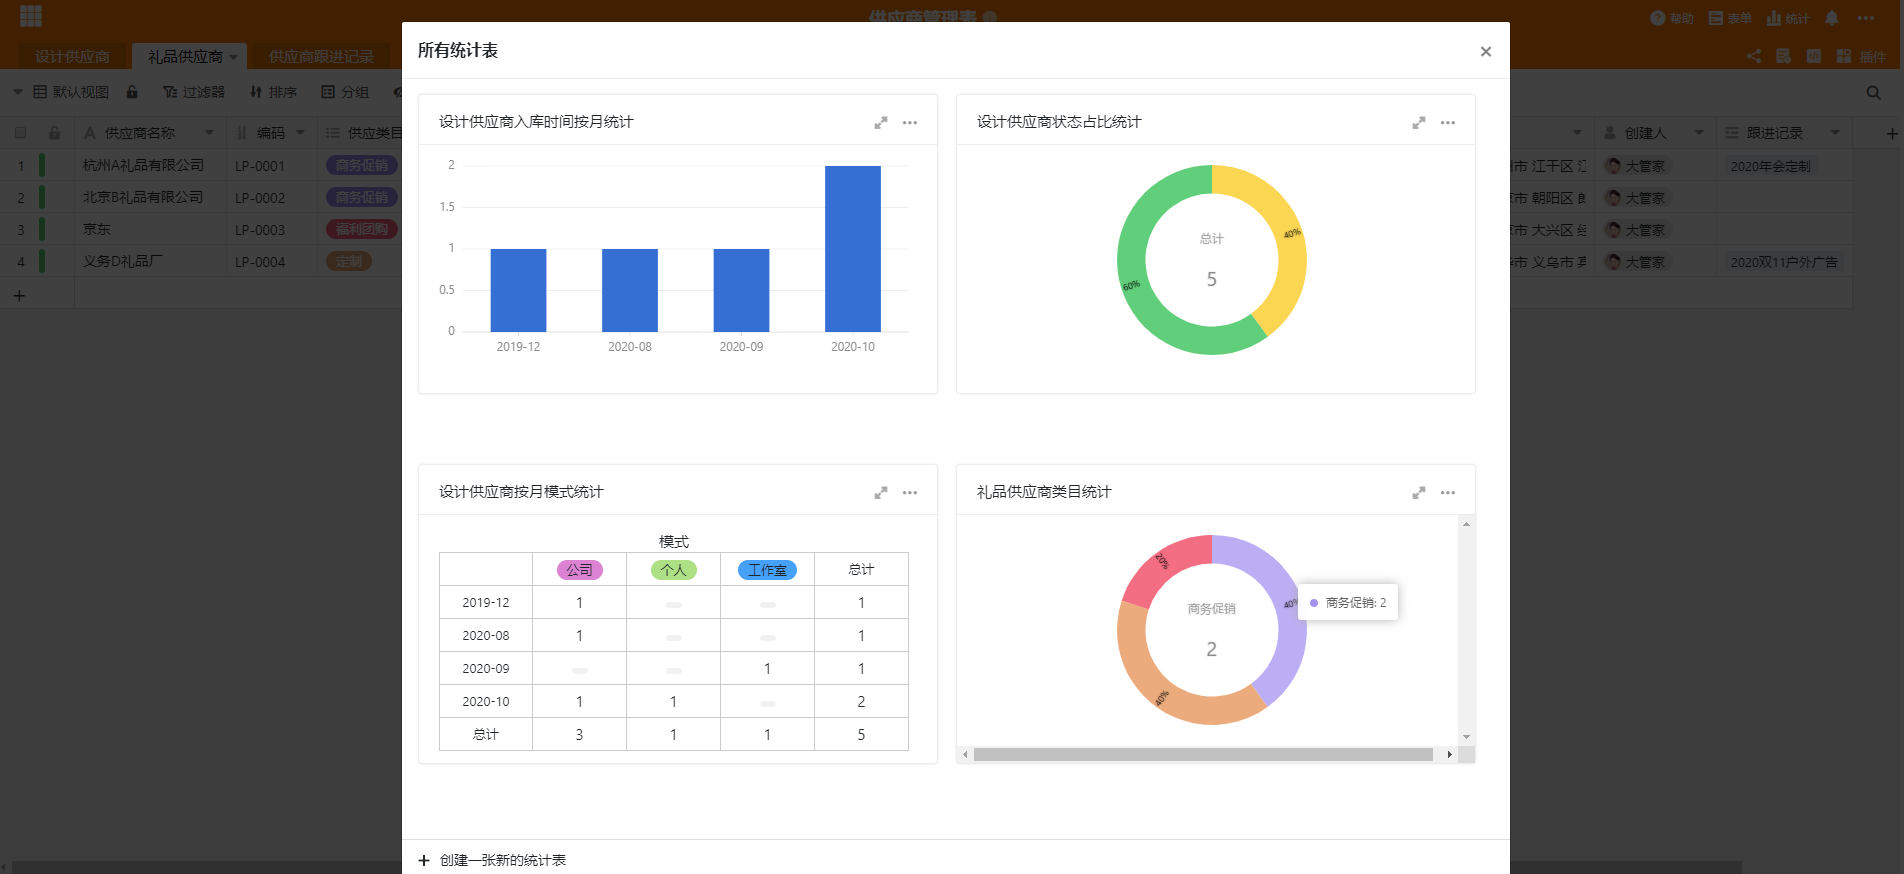Click the scroll-right arrow in 礼品供应商类目统计
This screenshot has width=1904, height=874.
1449,755
